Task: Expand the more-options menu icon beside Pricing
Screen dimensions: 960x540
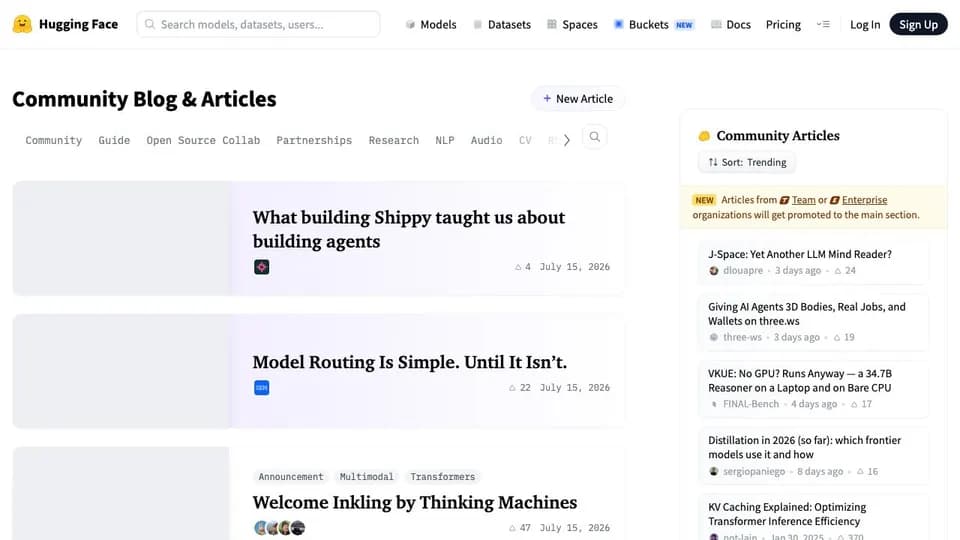Action: (823, 24)
